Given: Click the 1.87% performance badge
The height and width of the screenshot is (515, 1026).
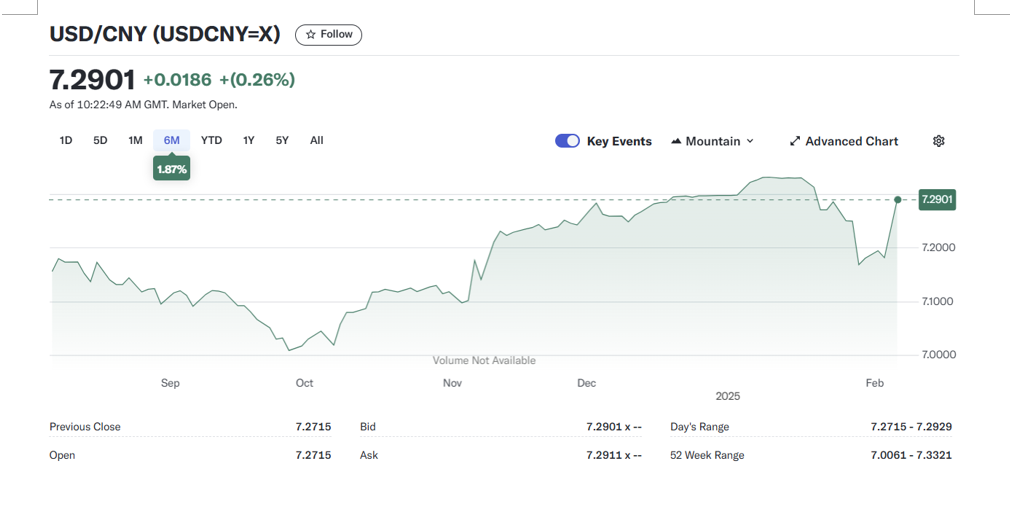Looking at the screenshot, I should 172,170.
